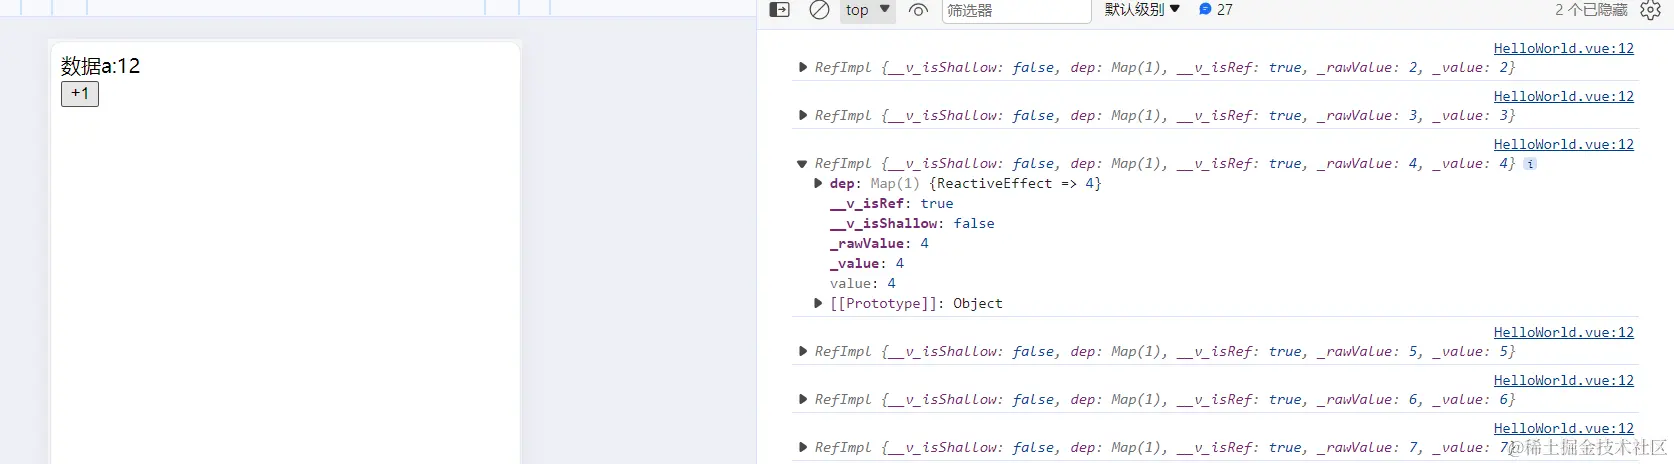Image resolution: width=1674 pixels, height=464 pixels.
Task: Click the 2 个已隐藏 hidden messages label
Action: pos(1591,10)
